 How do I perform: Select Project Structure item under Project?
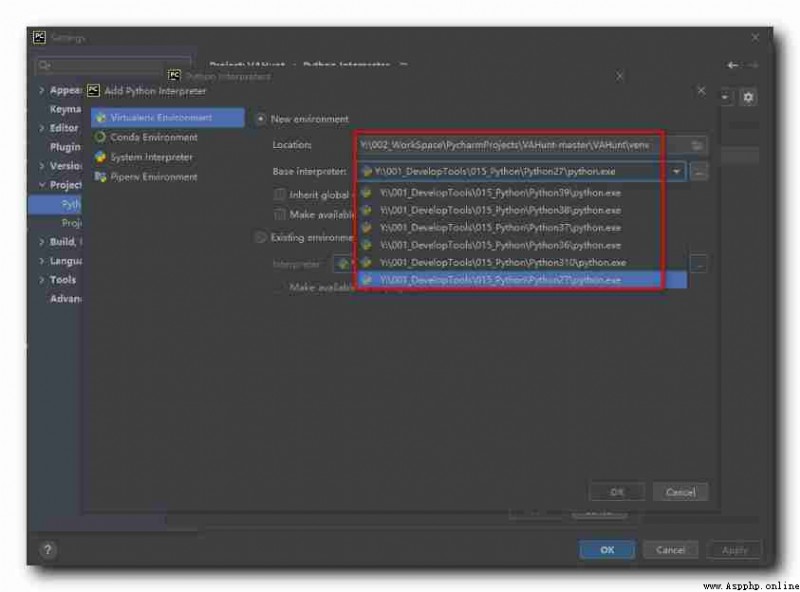pyautogui.click(x=71, y=223)
